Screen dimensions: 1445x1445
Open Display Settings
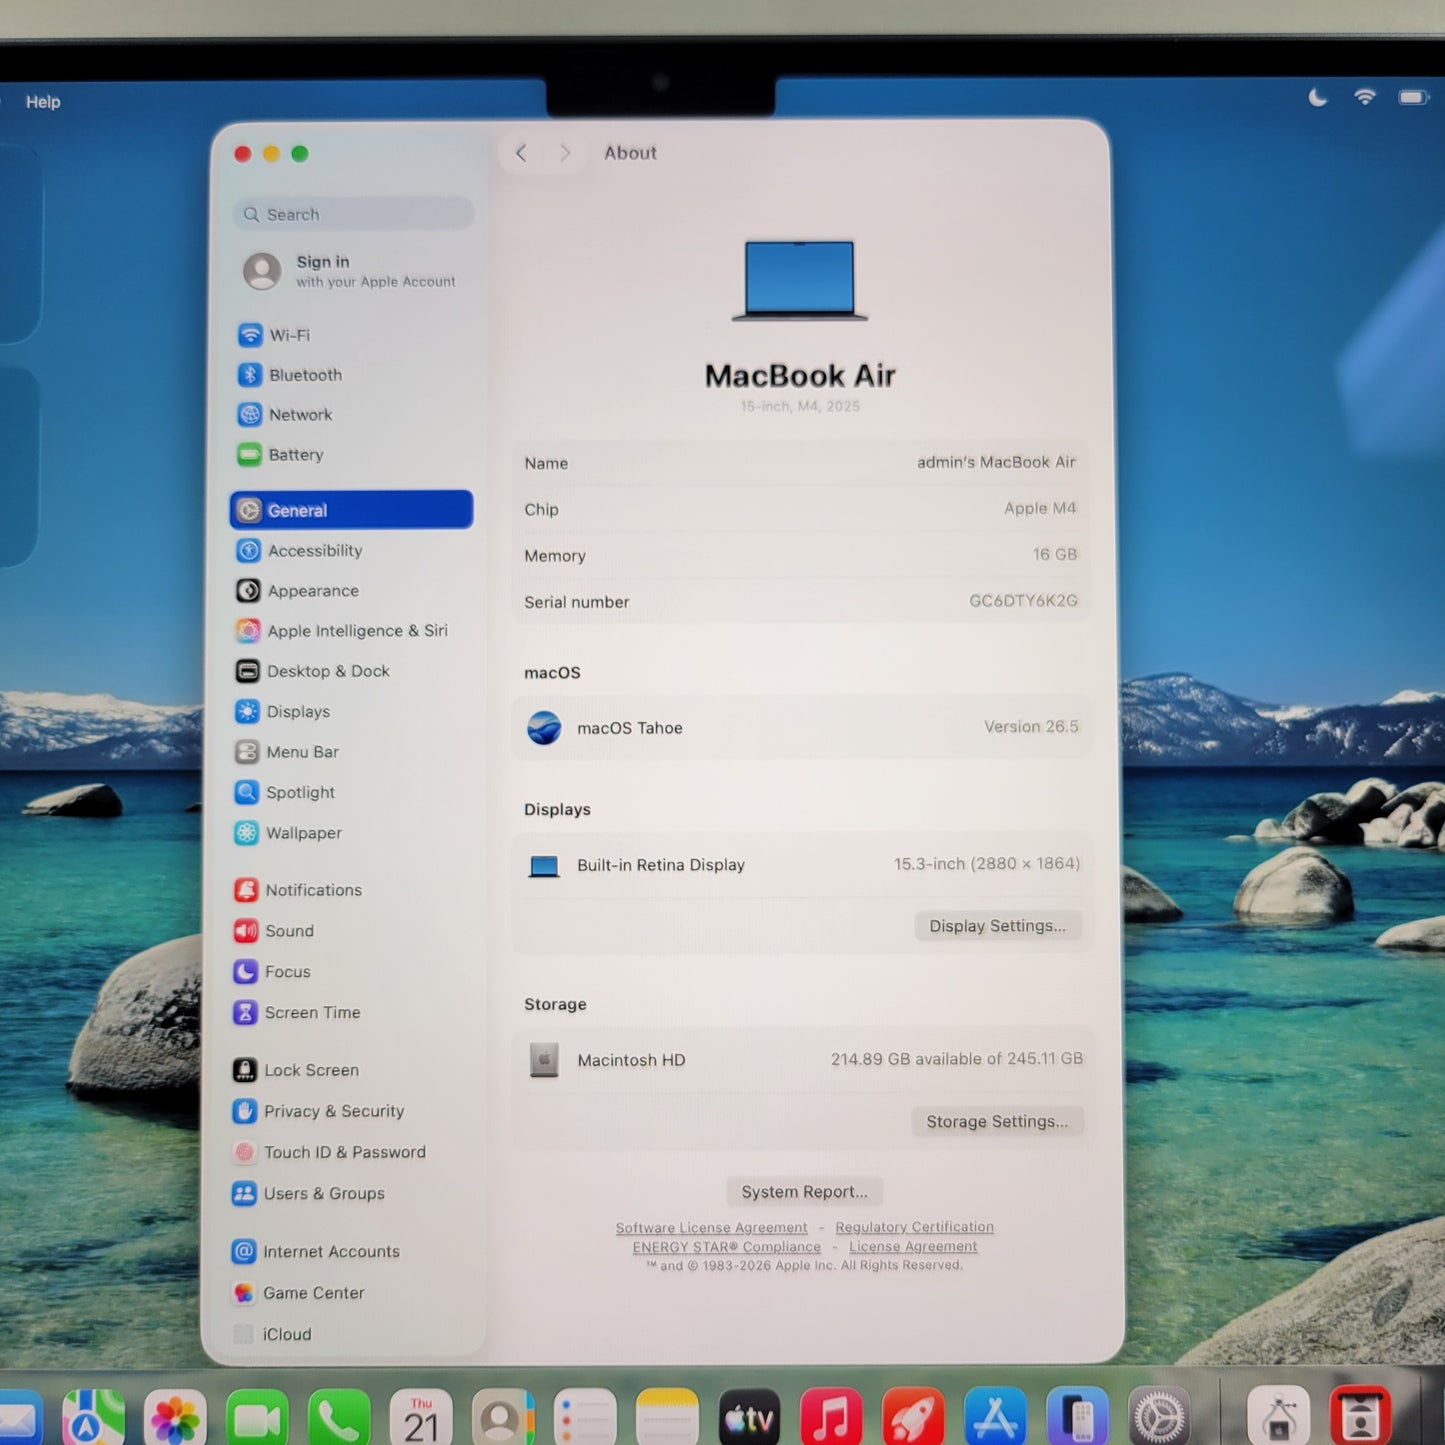997,926
